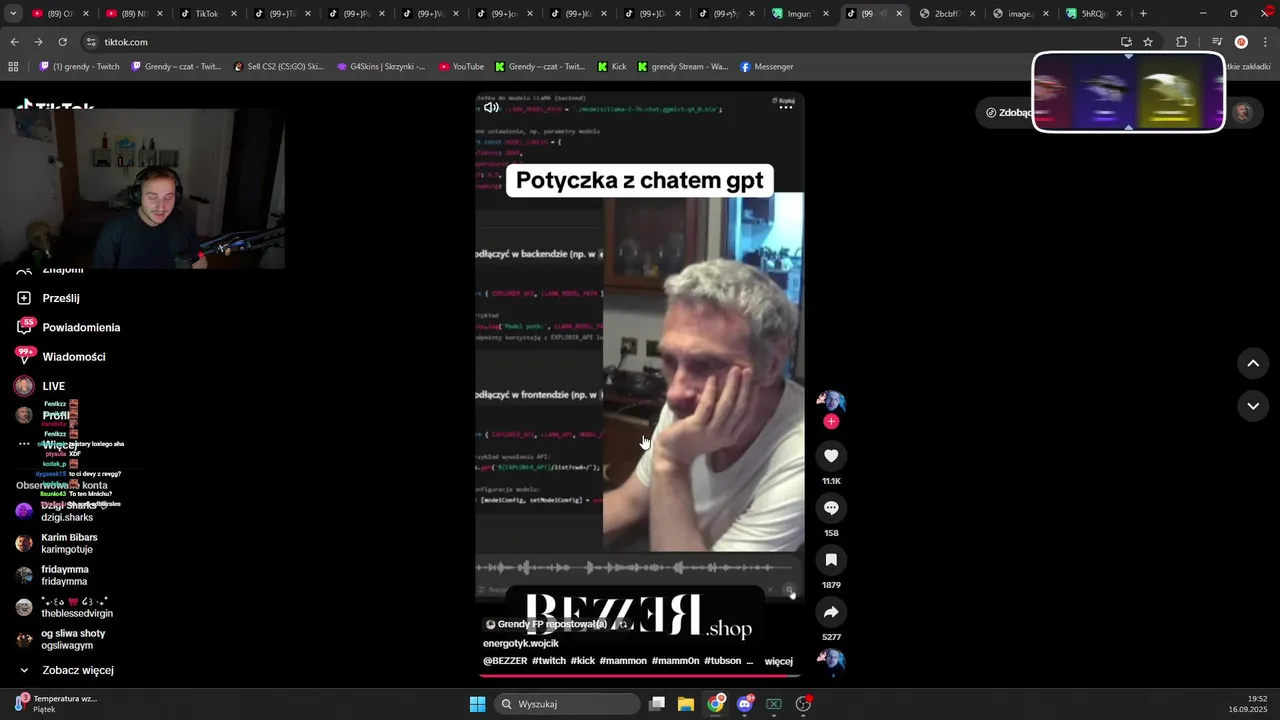Open the G4Skins | Skrzynki bookmark
1280x720 pixels.
click(380, 67)
